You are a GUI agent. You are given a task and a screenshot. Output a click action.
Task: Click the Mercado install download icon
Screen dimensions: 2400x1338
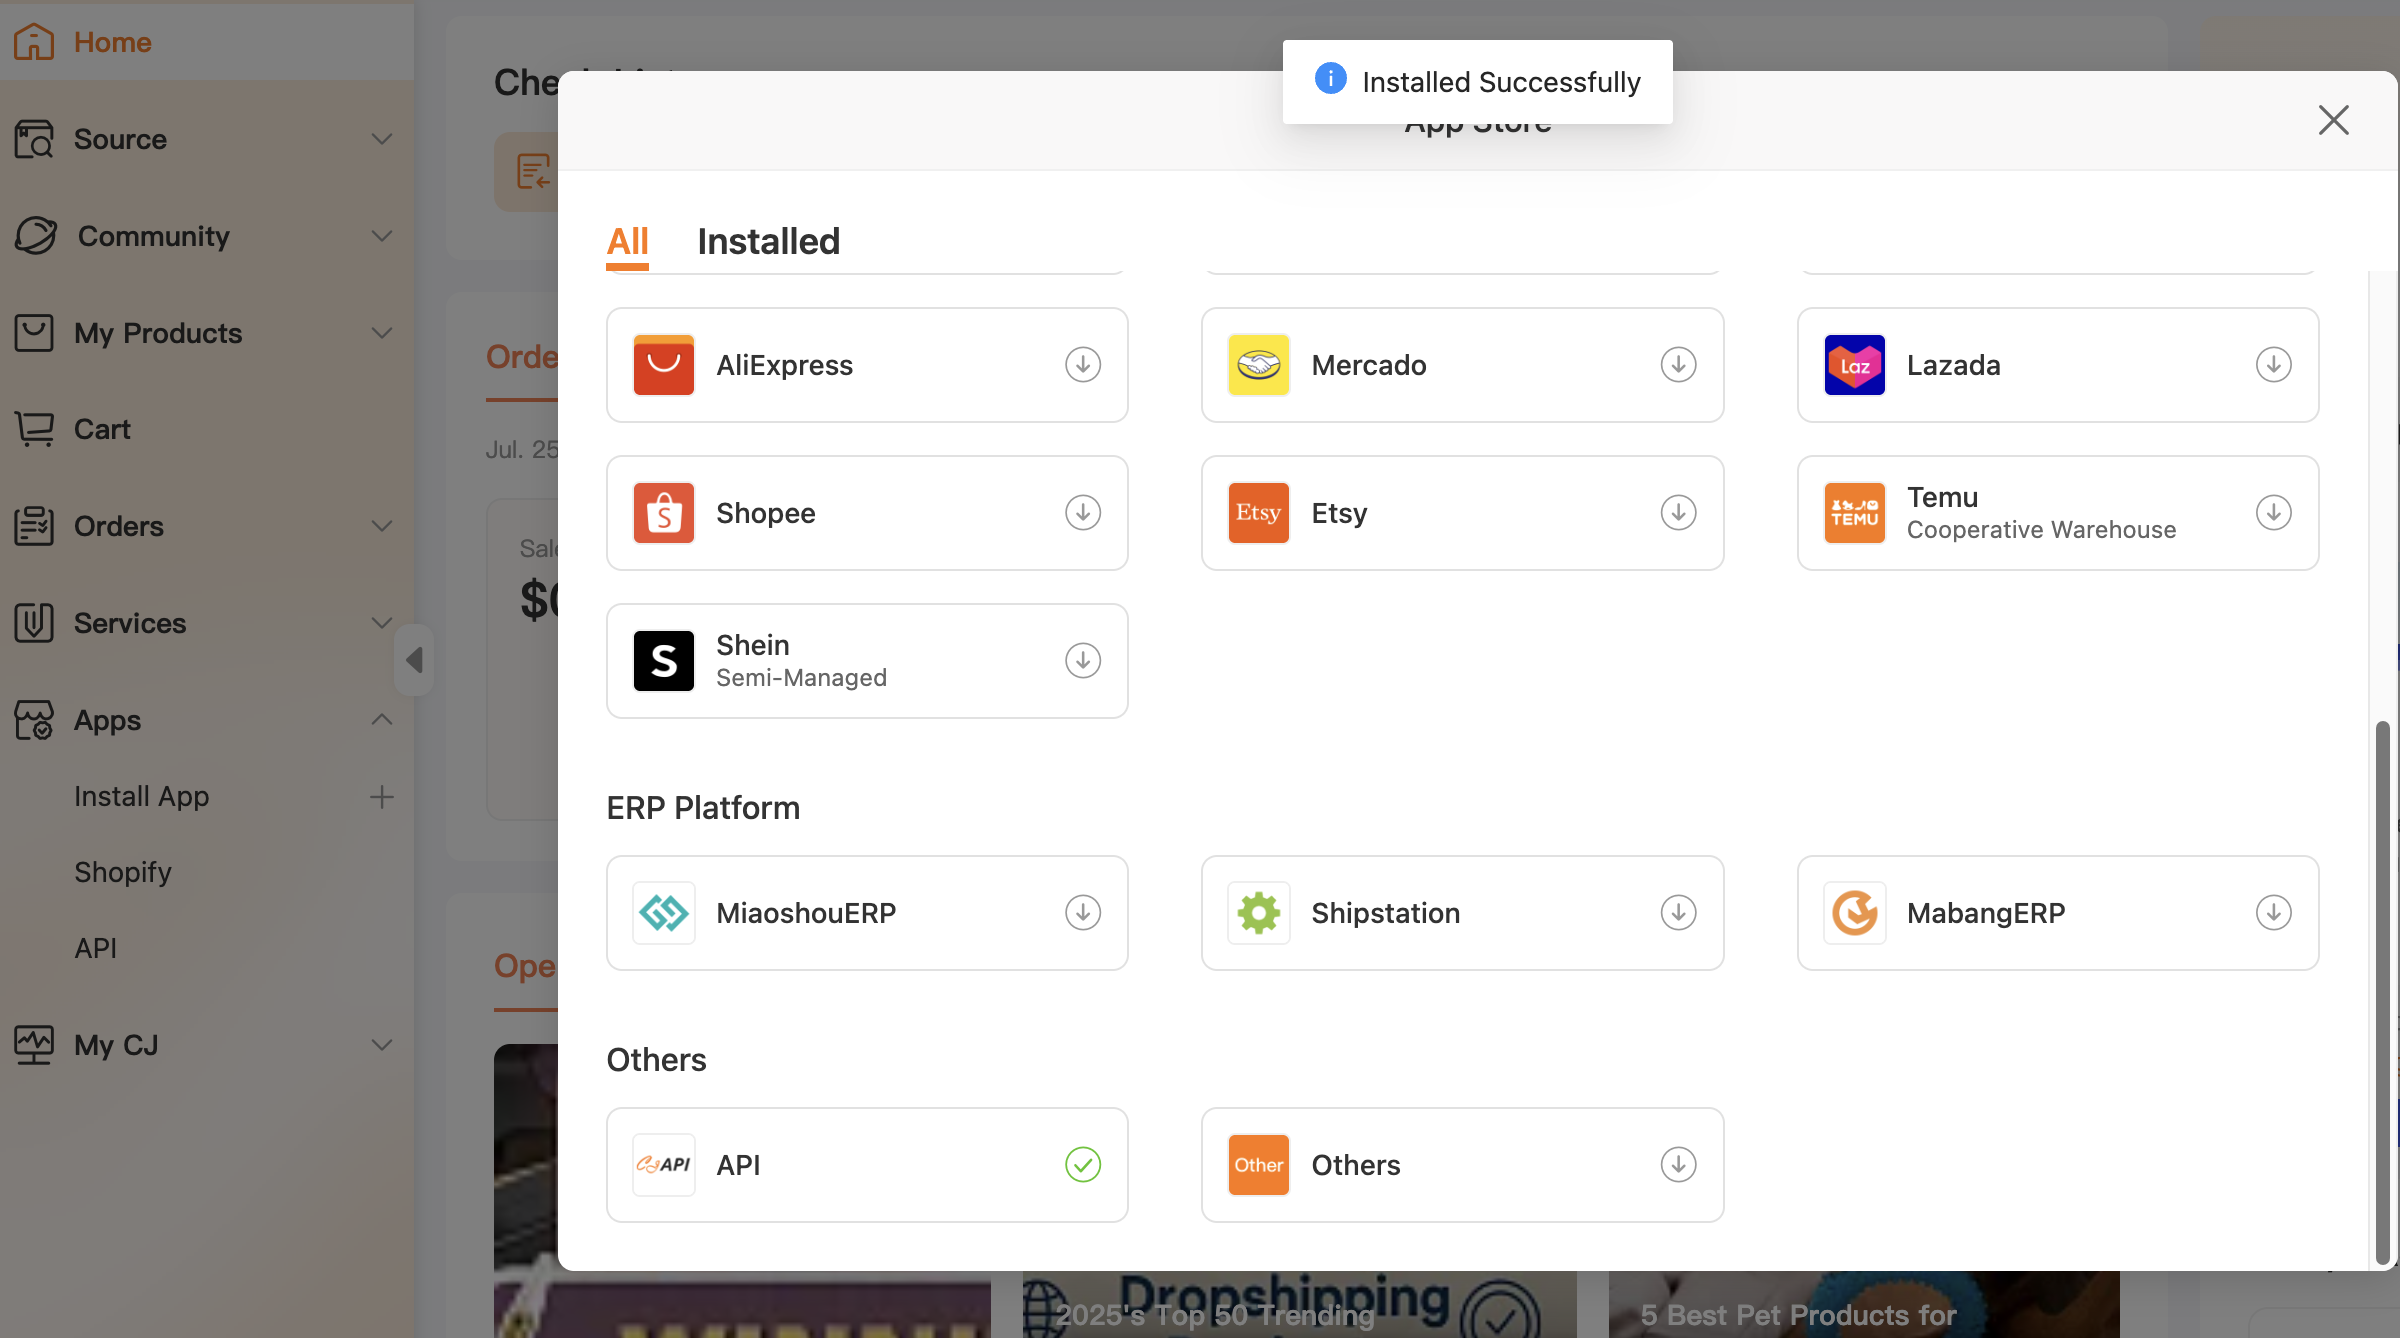(x=1678, y=365)
